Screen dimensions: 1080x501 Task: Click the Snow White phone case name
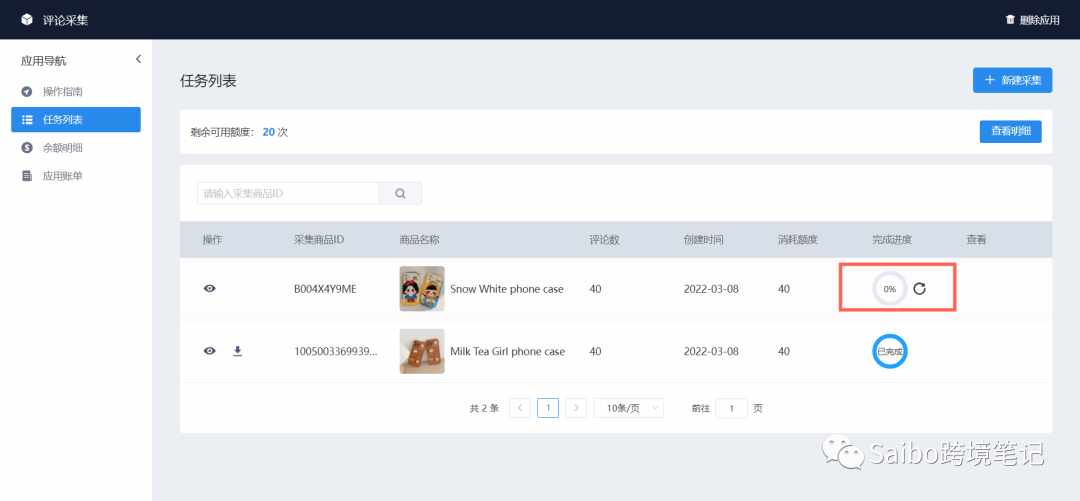(507, 289)
